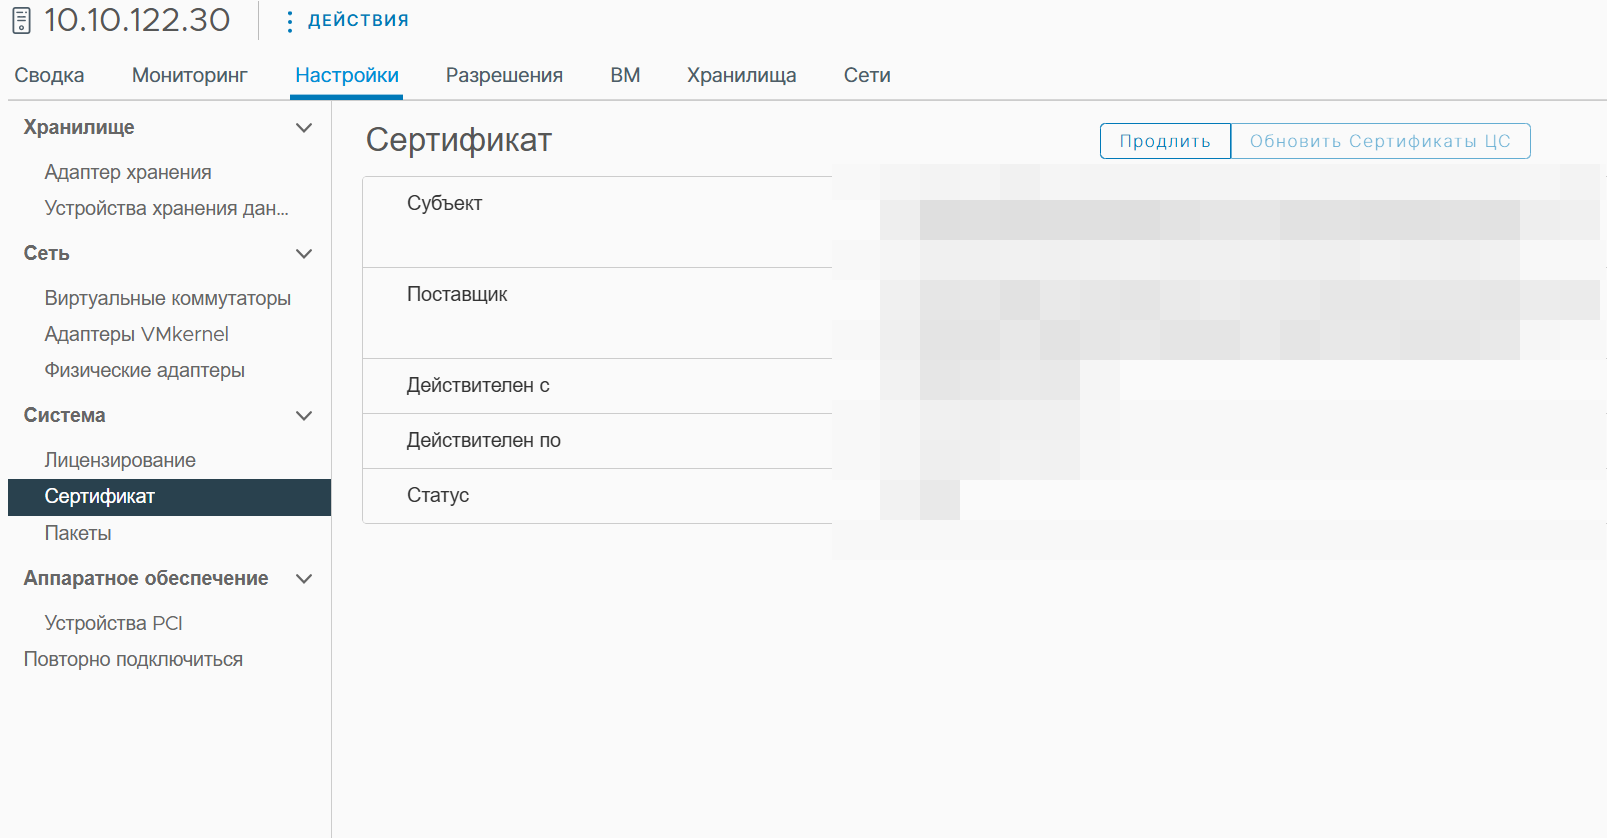Open the Разрешения tab
1607x838 pixels.
504,75
